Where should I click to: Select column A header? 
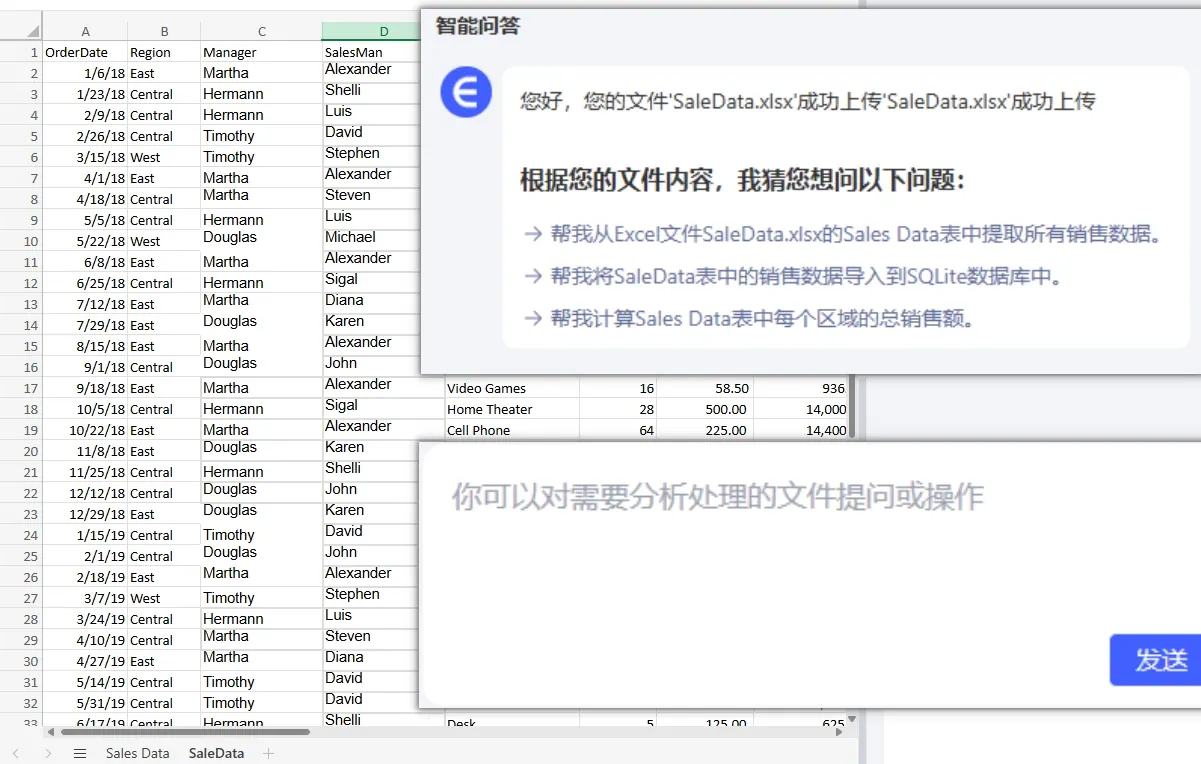[x=85, y=31]
